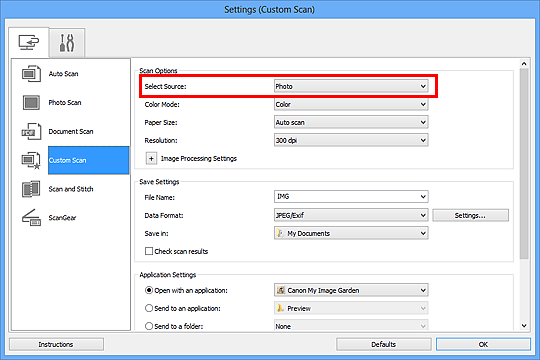This screenshot has width=540, height=360.
Task: Click the disabled Preview application dropdown
Action: (351, 308)
